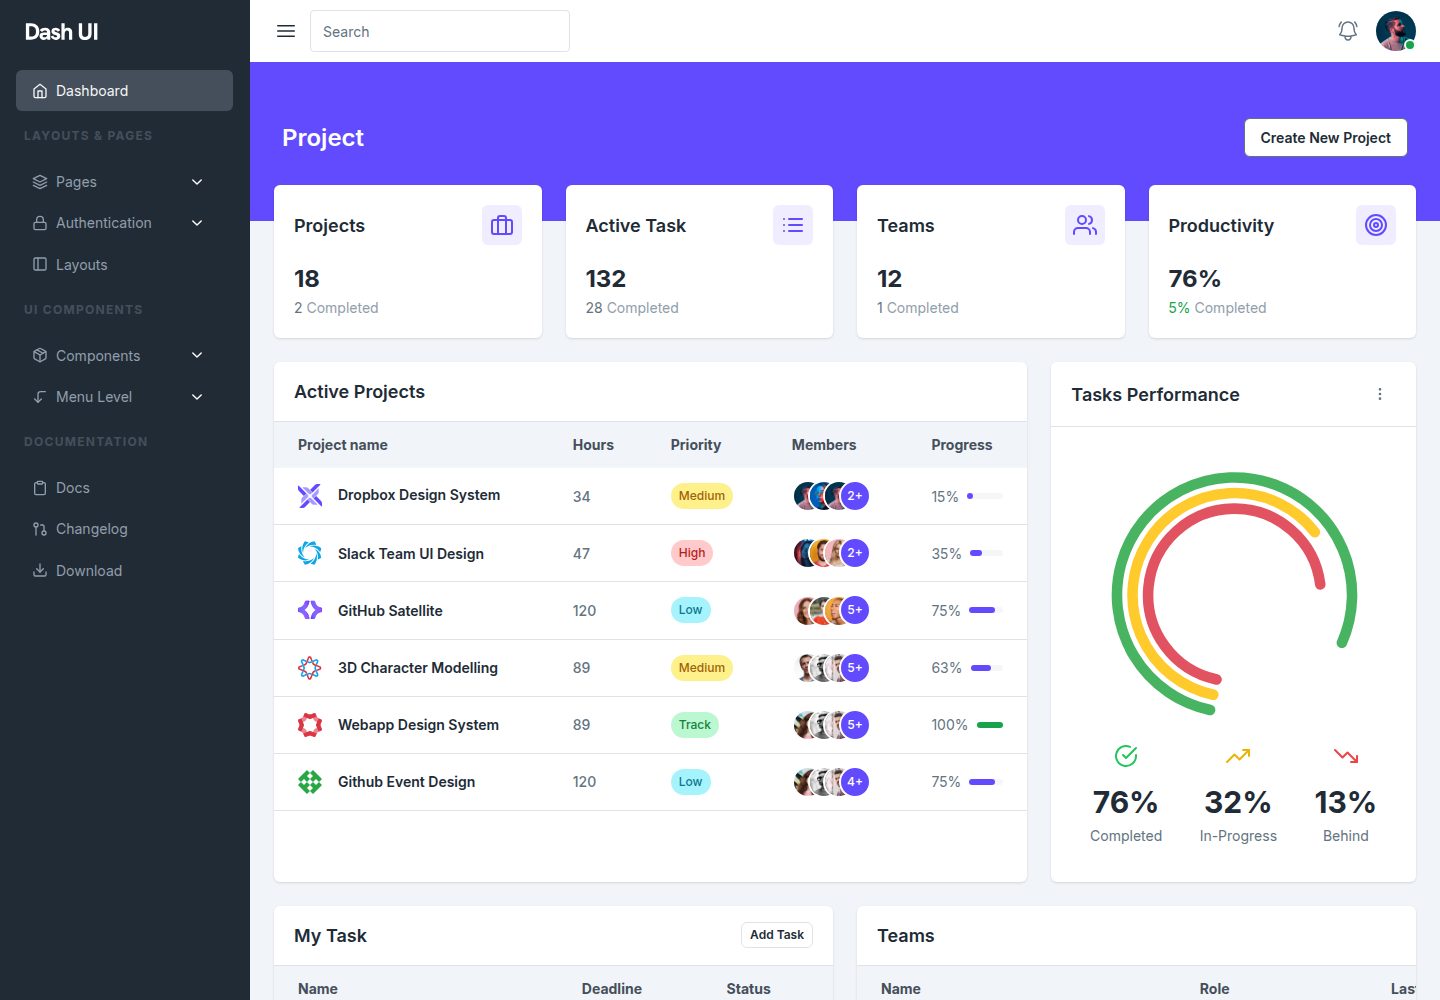Click the Slack Team UI Design logo
The height and width of the screenshot is (1000, 1440).
click(310, 553)
